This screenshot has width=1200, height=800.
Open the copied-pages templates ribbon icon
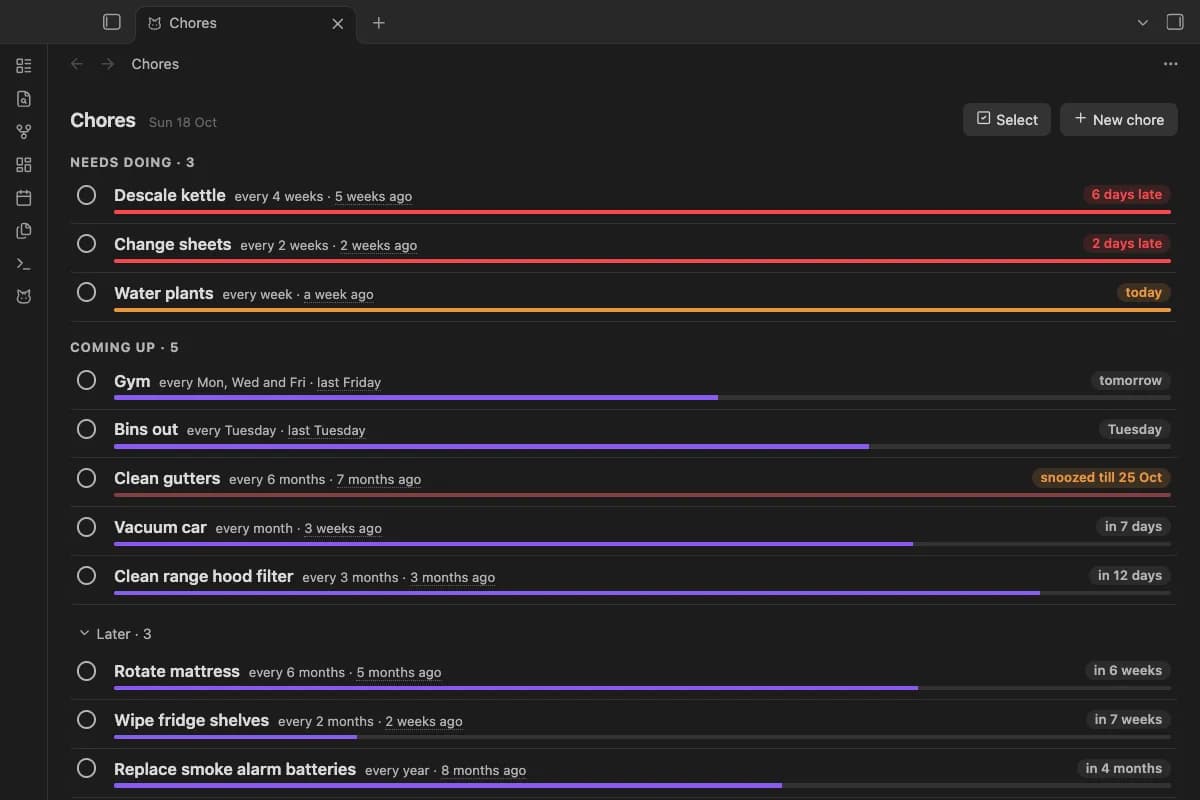(x=24, y=231)
